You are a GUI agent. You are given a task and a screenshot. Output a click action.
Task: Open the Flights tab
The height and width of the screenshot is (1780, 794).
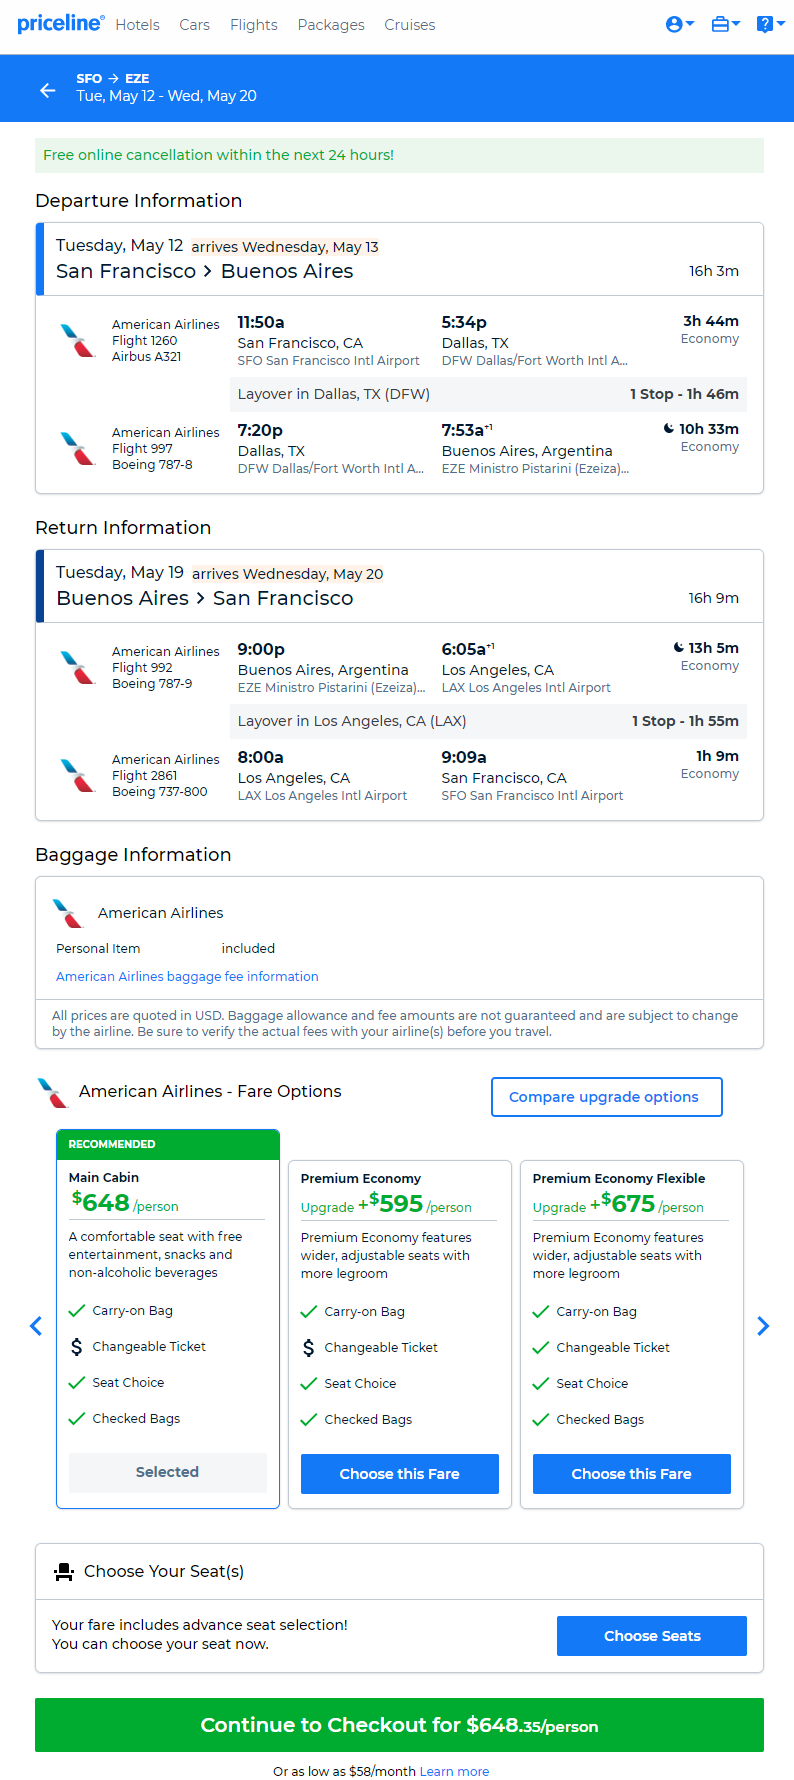coord(254,25)
